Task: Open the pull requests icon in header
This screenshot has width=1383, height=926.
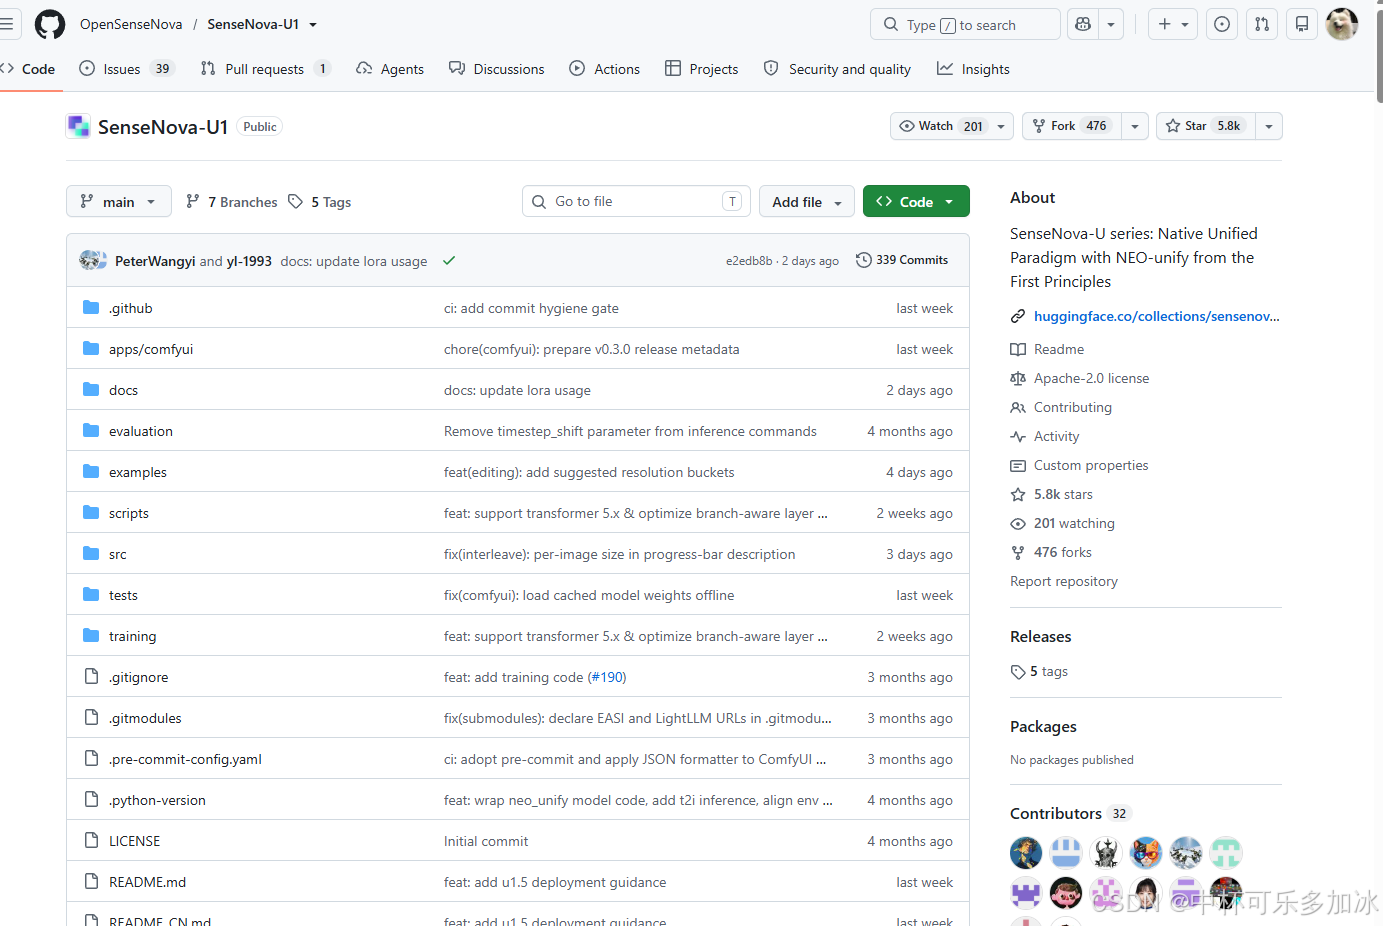Action: (1262, 24)
